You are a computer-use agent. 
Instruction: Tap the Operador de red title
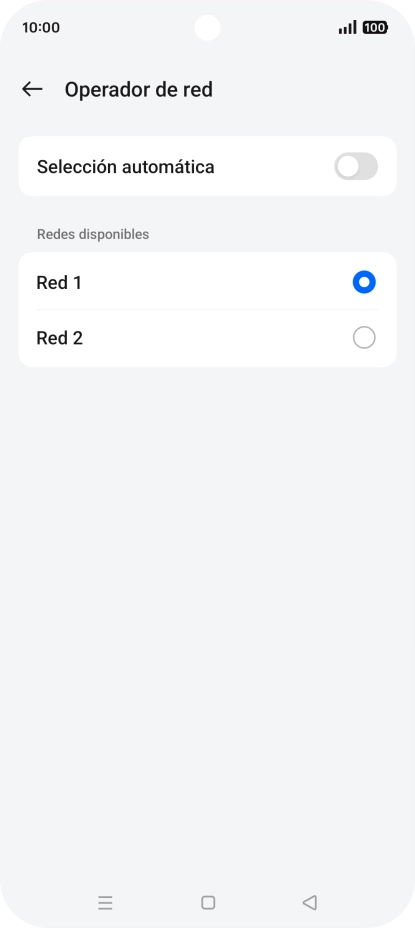tap(139, 90)
